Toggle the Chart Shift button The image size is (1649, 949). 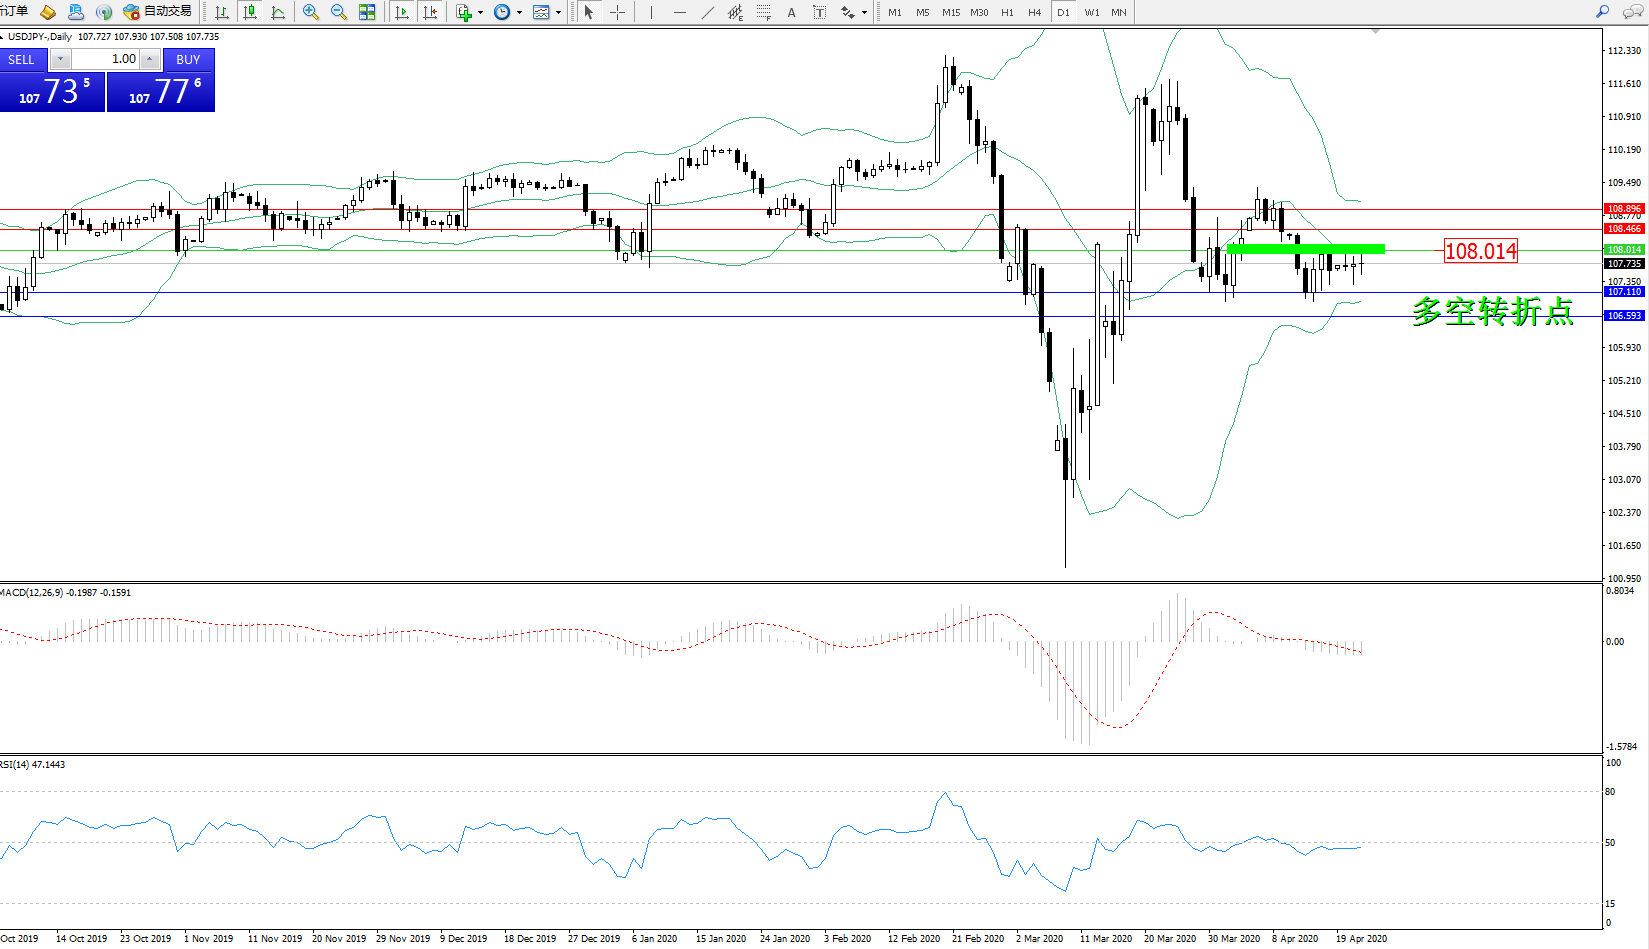[430, 12]
